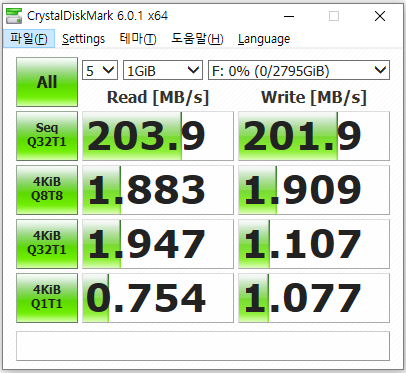Expand the test count dropdown showing 5
Image resolution: width=406 pixels, height=373 pixels.
[100, 70]
